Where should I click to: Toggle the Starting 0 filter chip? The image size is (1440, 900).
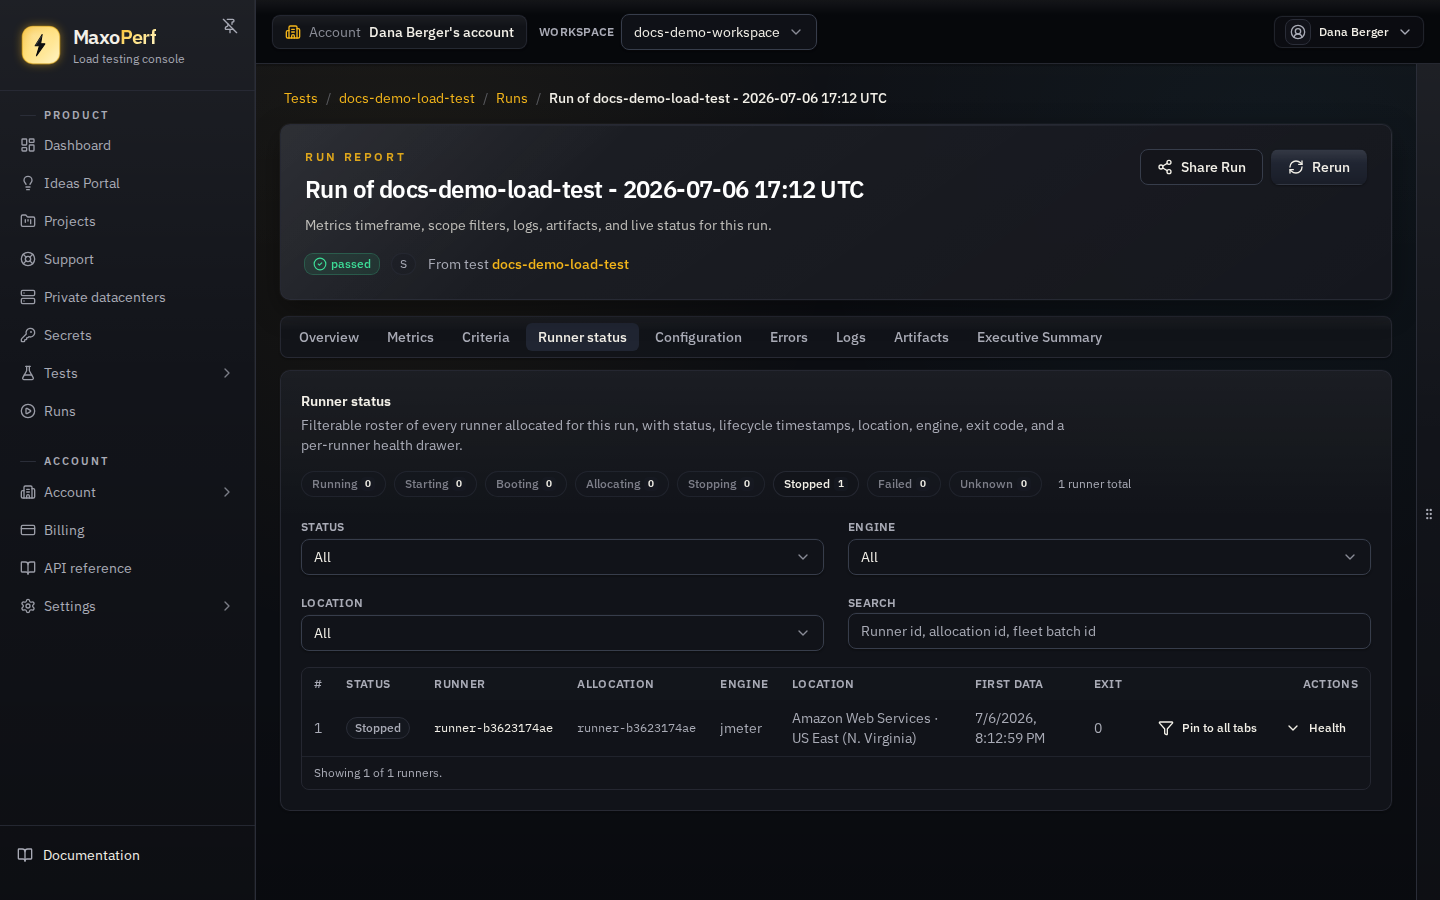434,484
